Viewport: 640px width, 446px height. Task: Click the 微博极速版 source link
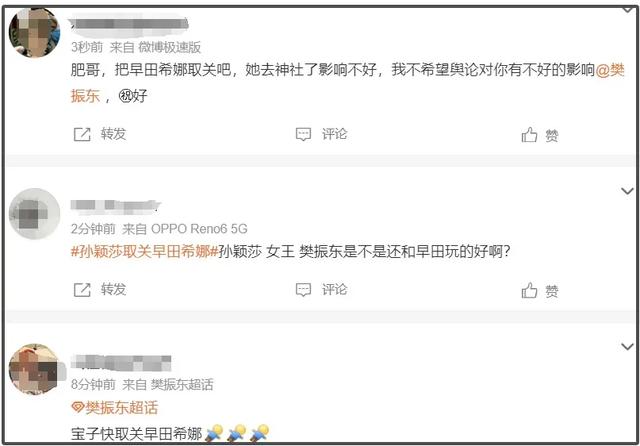[x=169, y=47]
